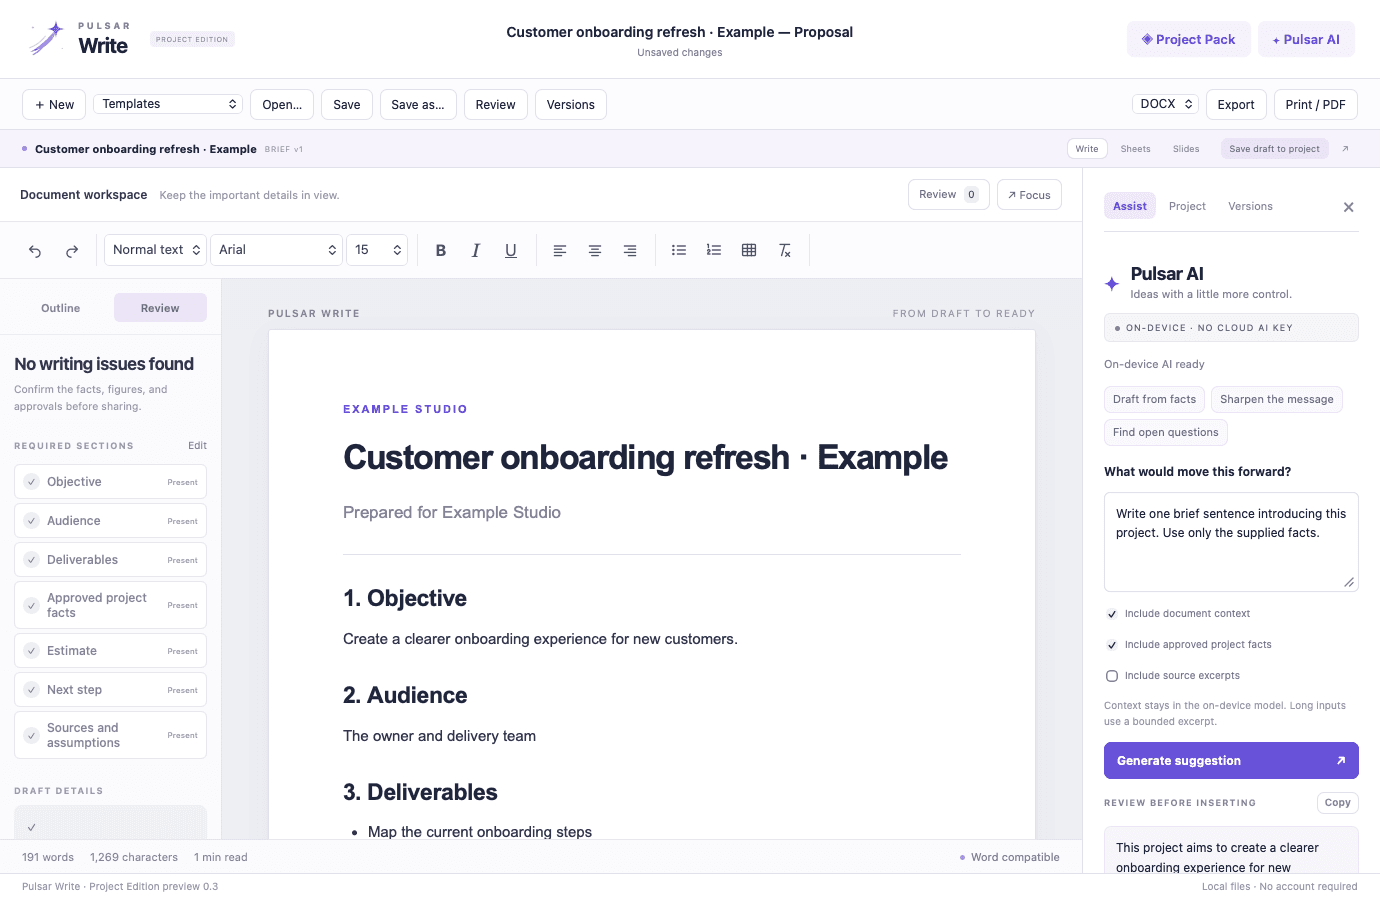This screenshot has width=1380, height=900.
Task: Copy the generated suggestion
Action: click(1337, 802)
